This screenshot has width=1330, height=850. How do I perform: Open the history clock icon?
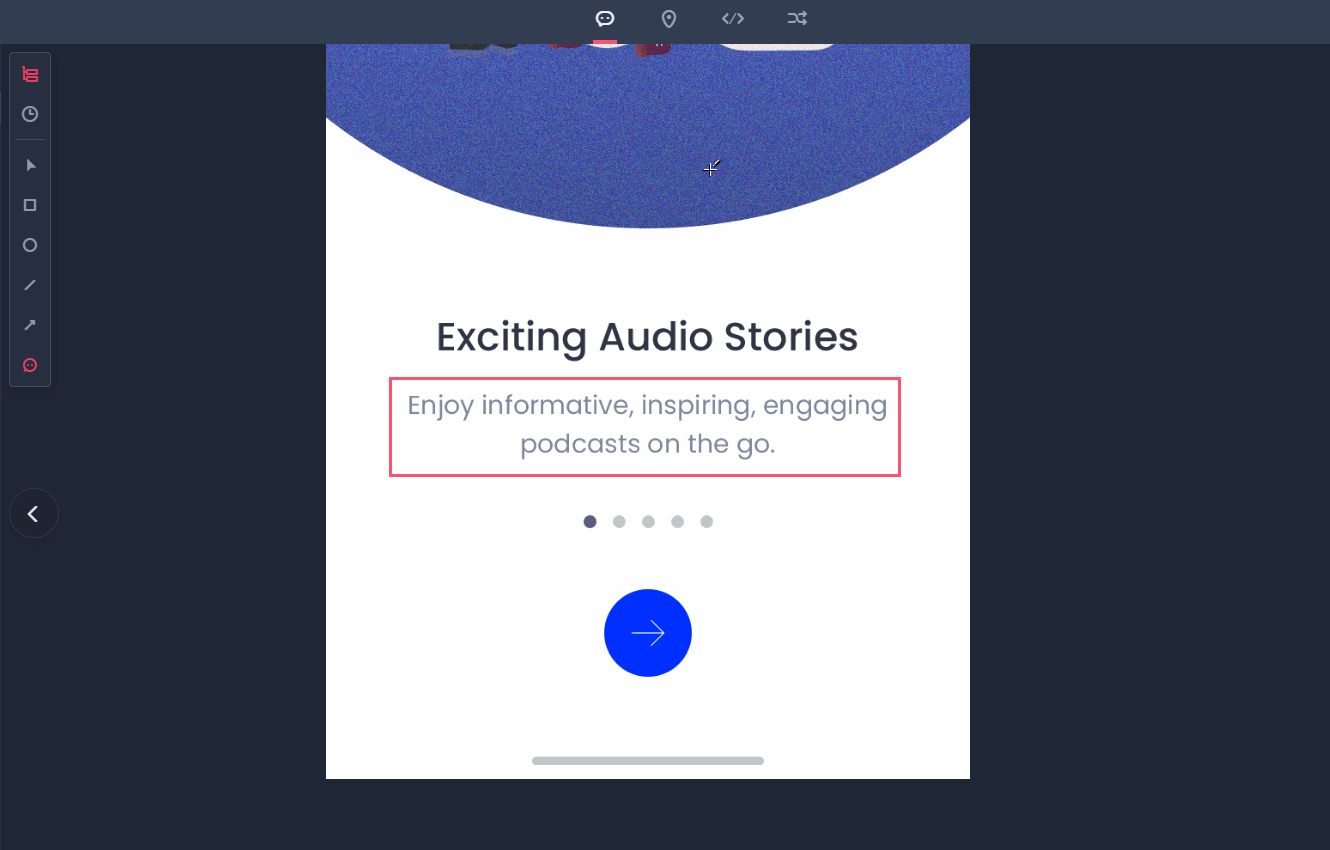point(30,115)
